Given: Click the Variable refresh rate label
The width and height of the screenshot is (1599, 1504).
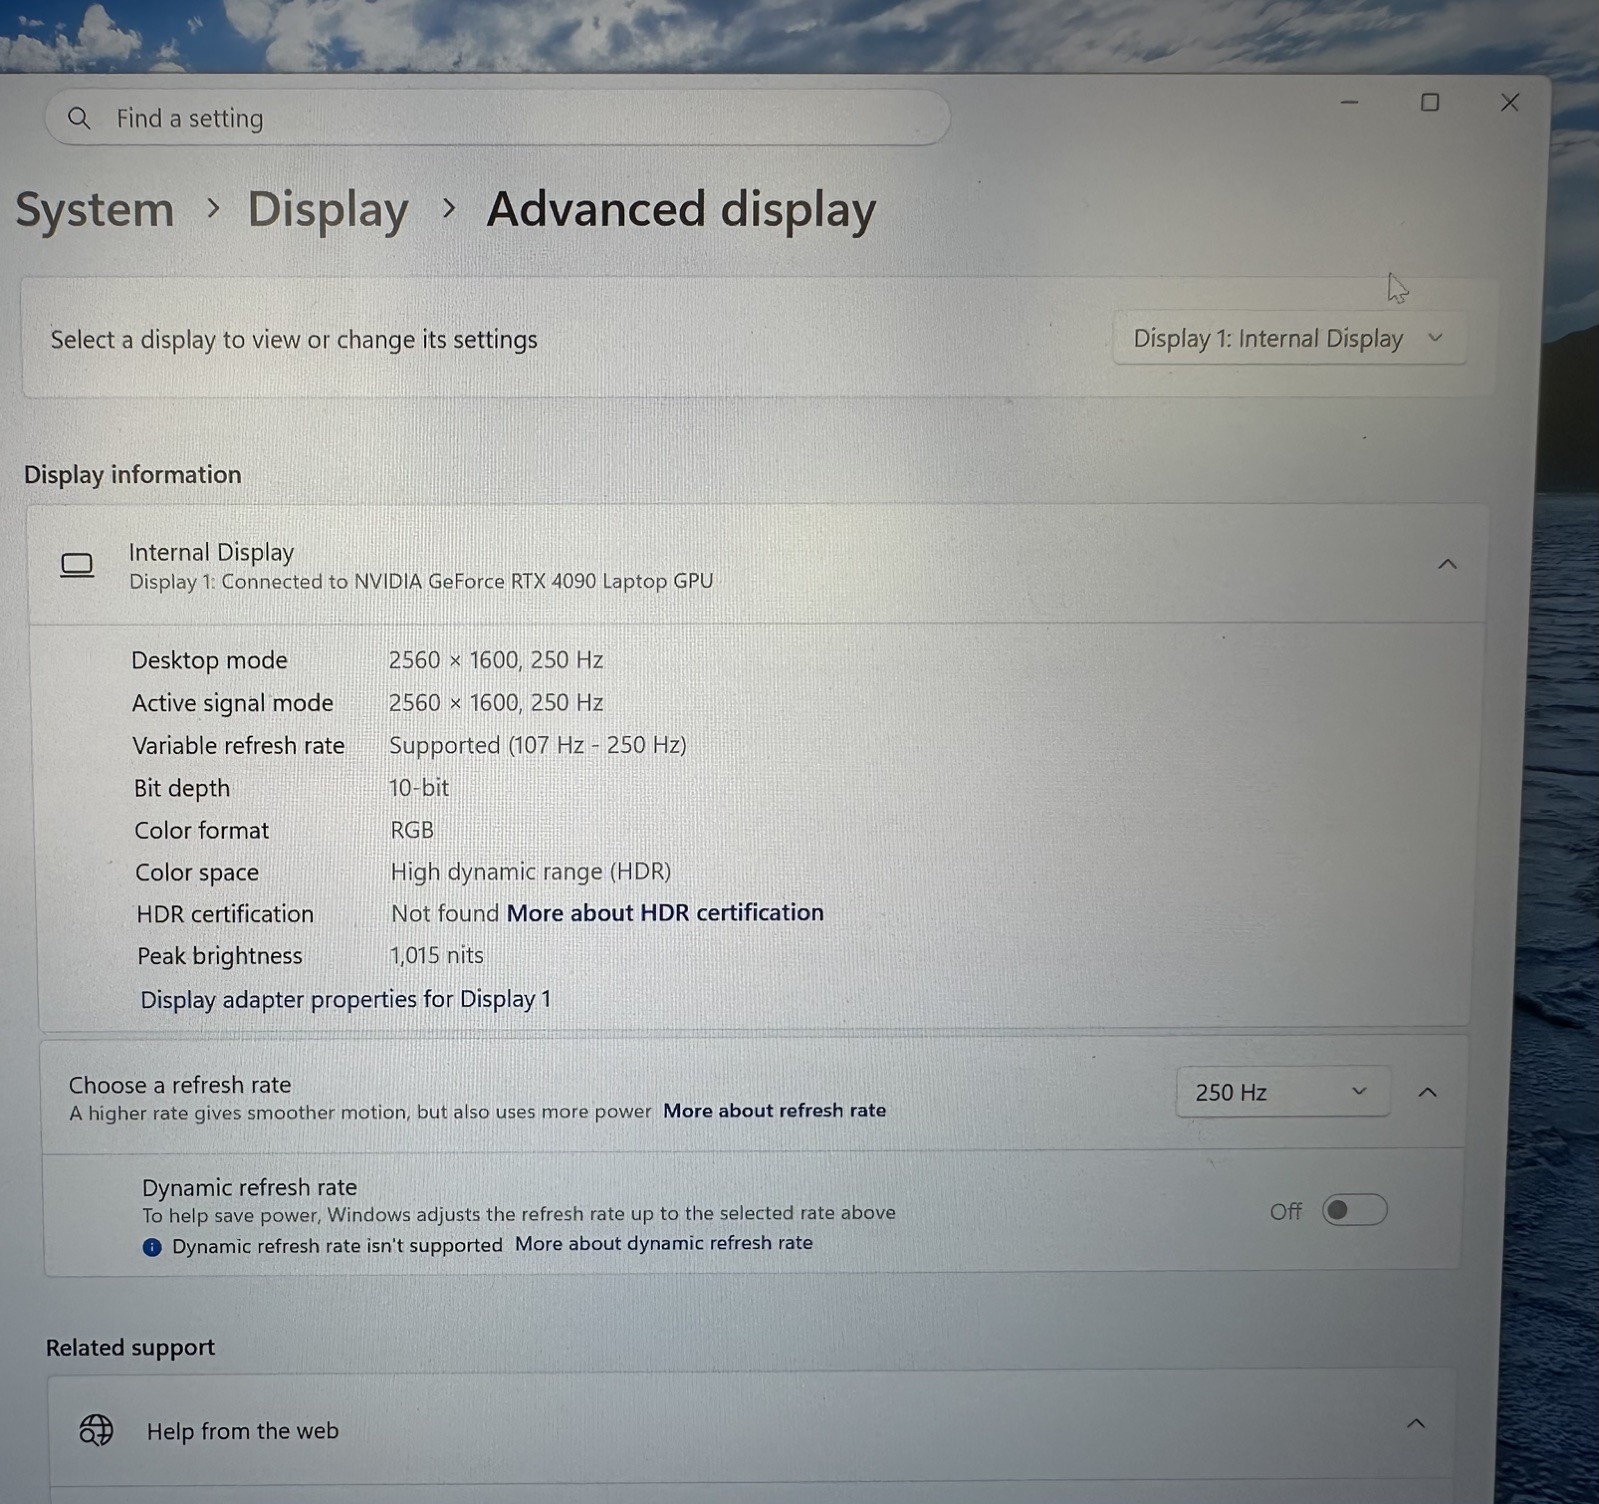Looking at the screenshot, I should click(x=238, y=746).
